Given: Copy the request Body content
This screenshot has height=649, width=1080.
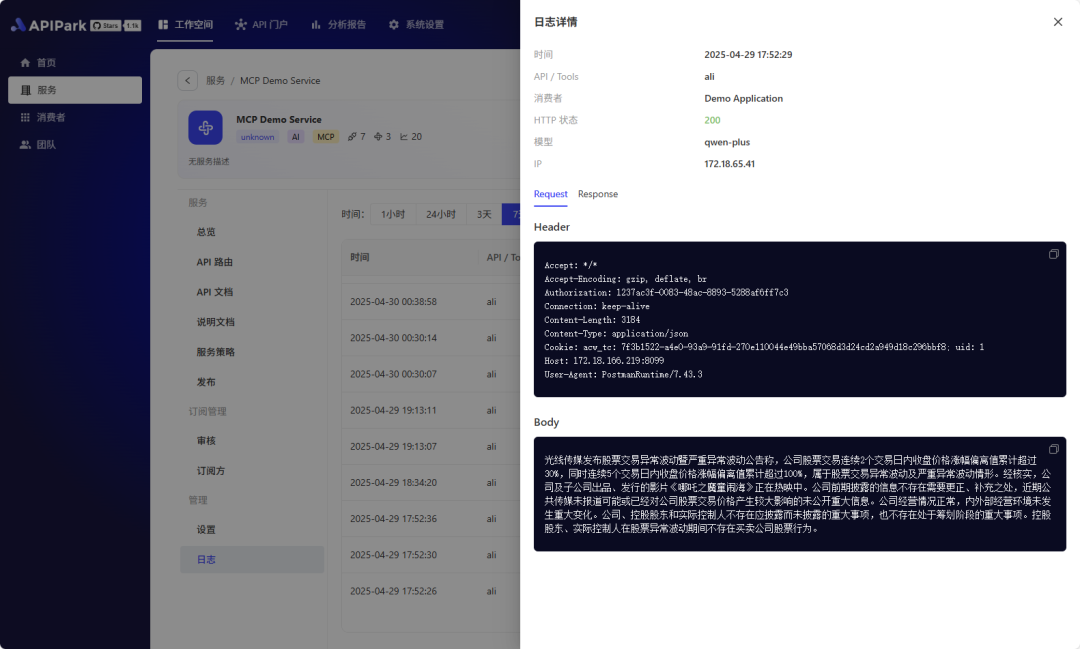Looking at the screenshot, I should [1053, 447].
